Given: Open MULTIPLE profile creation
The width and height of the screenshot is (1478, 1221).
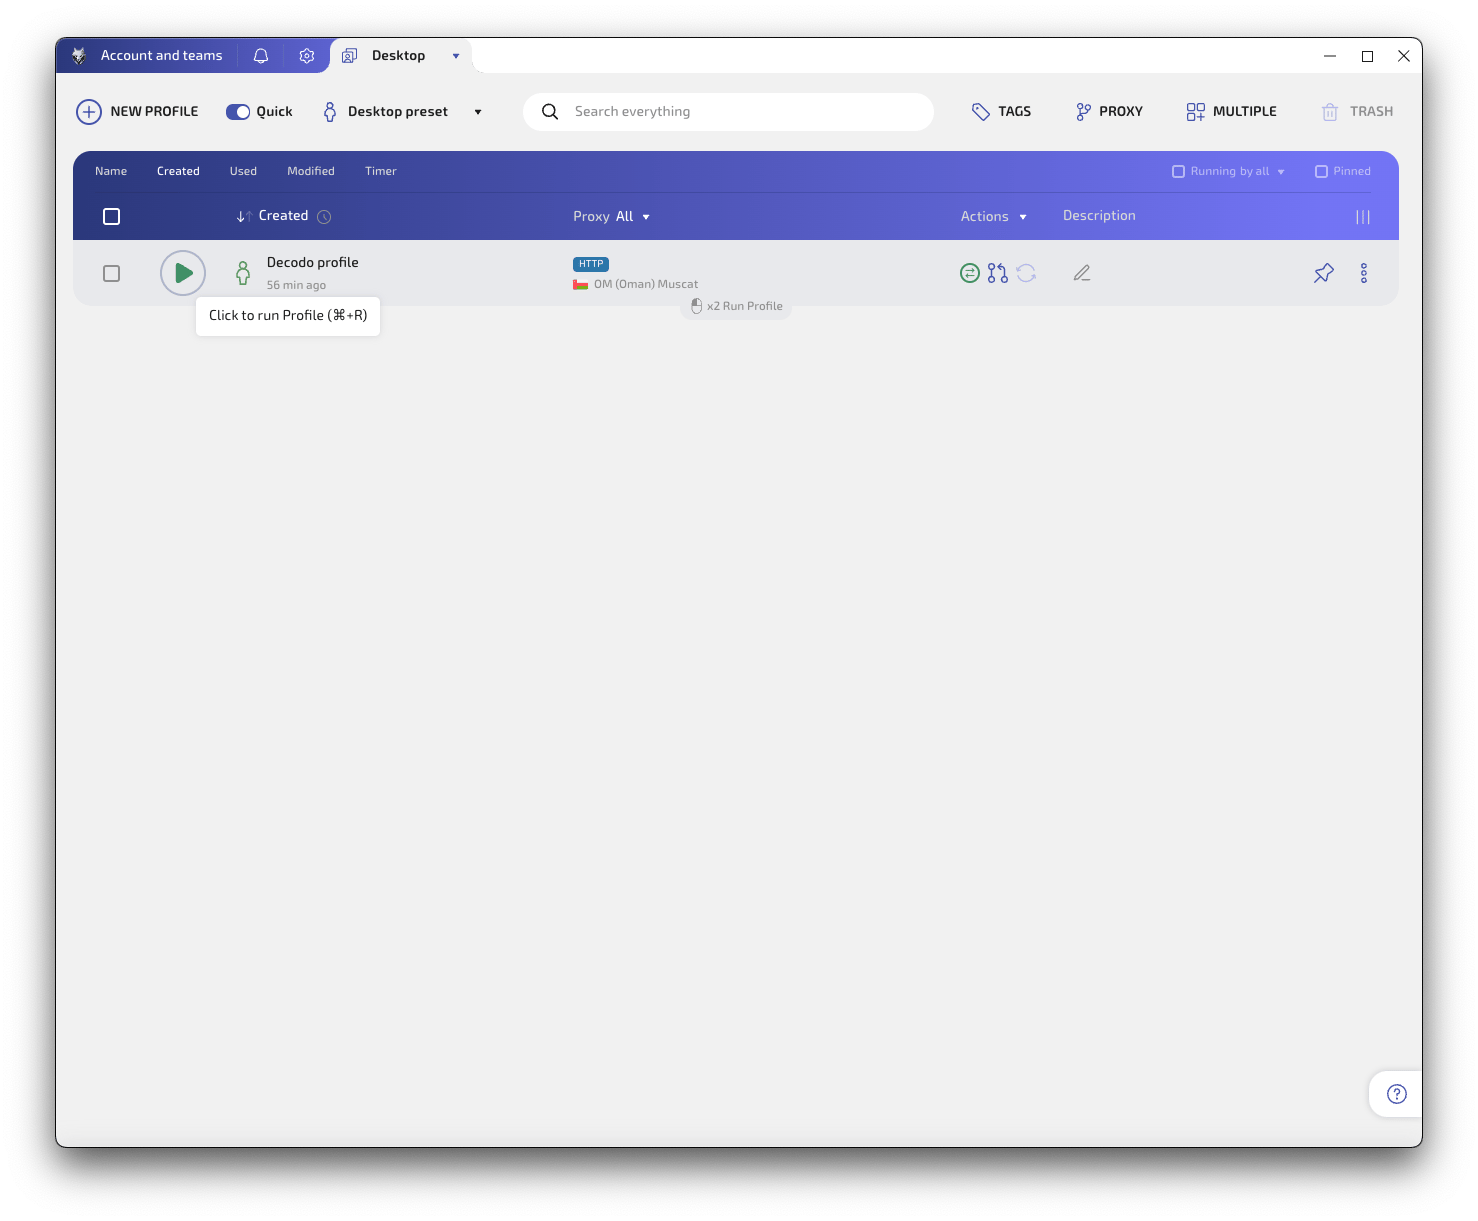Looking at the screenshot, I should click(x=1231, y=112).
